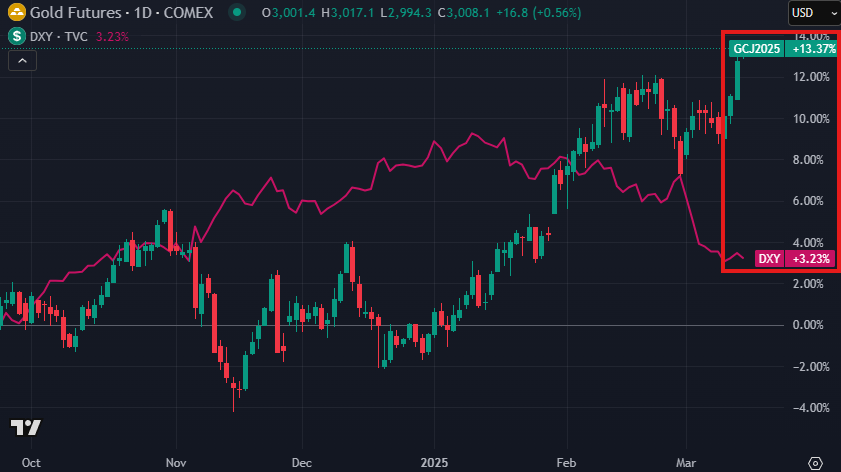841x472 pixels.
Task: Click the DXY label on the price scale
Action: 769,259
